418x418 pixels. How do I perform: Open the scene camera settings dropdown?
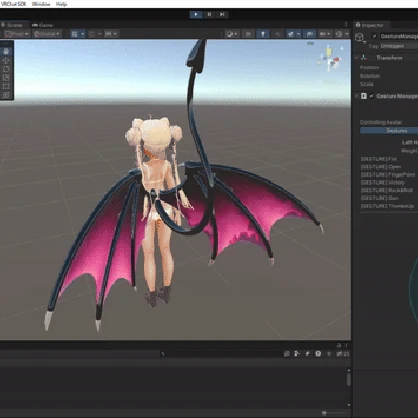coord(325,34)
